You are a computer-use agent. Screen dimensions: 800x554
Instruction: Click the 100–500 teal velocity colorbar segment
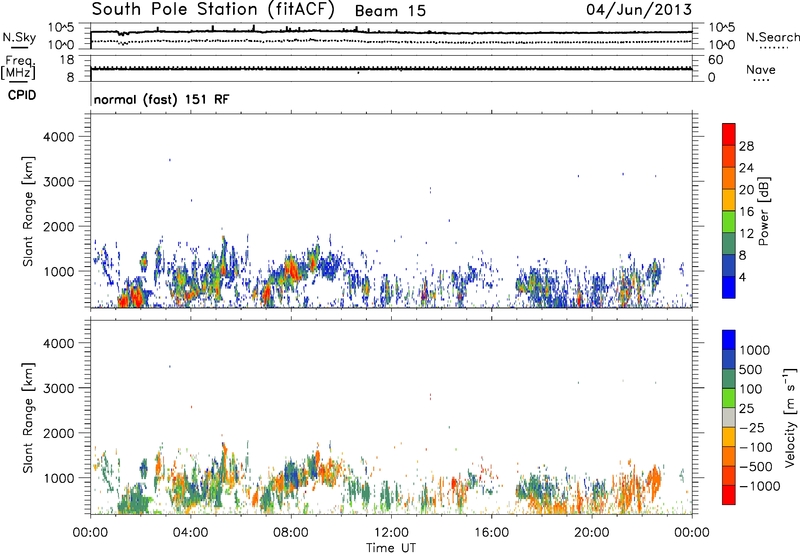point(729,379)
